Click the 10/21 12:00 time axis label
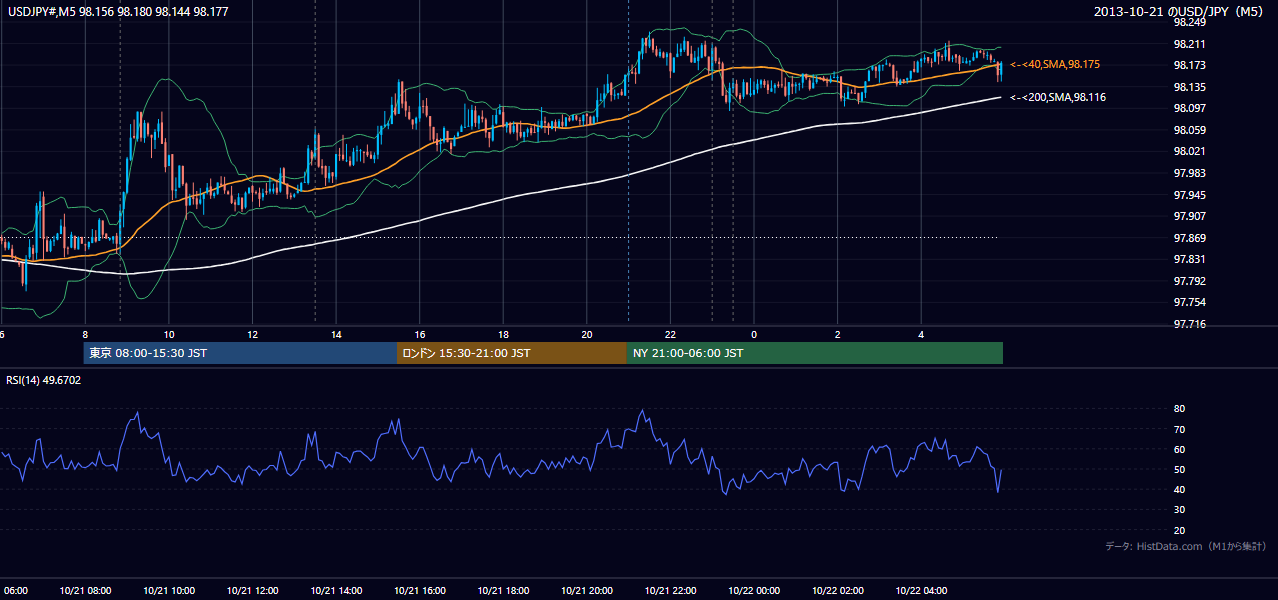1278x600 pixels. tap(252, 591)
